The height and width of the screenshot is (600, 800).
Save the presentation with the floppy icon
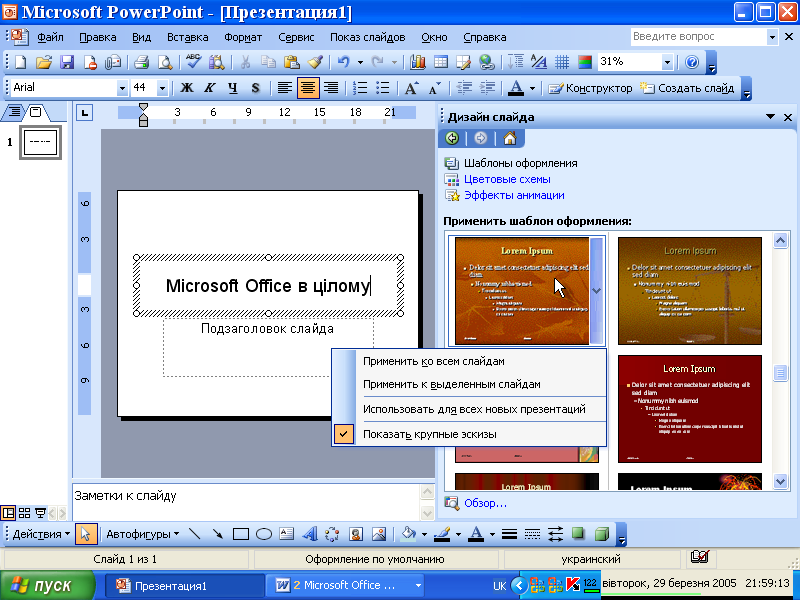click(67, 62)
